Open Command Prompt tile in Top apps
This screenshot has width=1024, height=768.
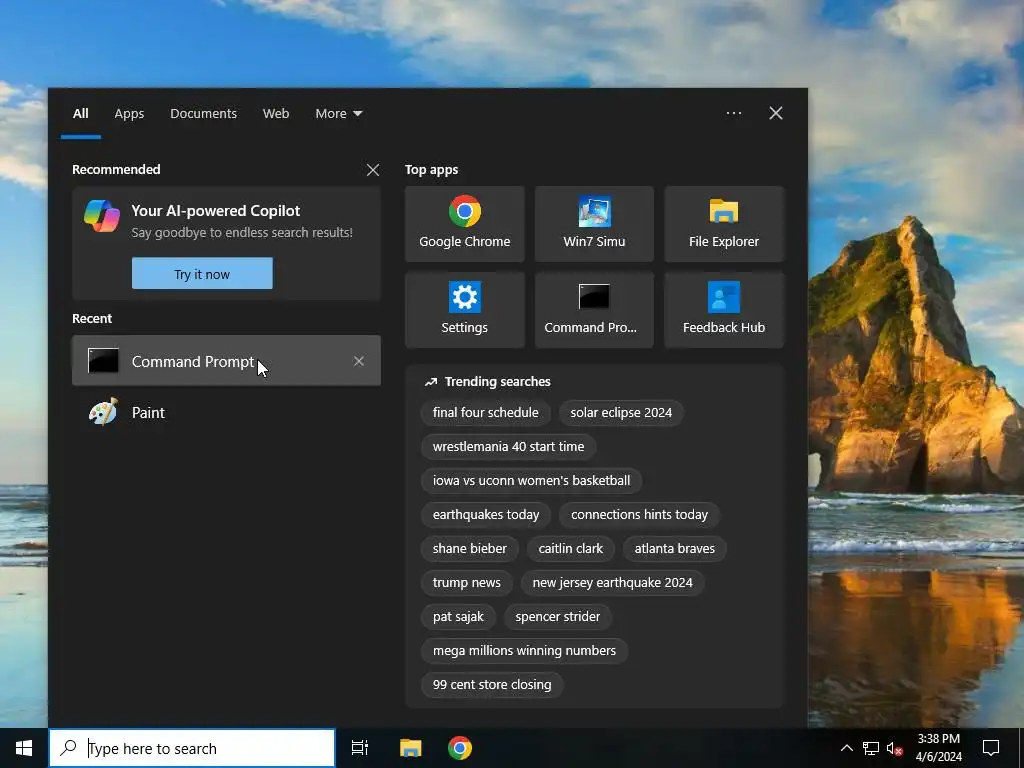tap(594, 310)
